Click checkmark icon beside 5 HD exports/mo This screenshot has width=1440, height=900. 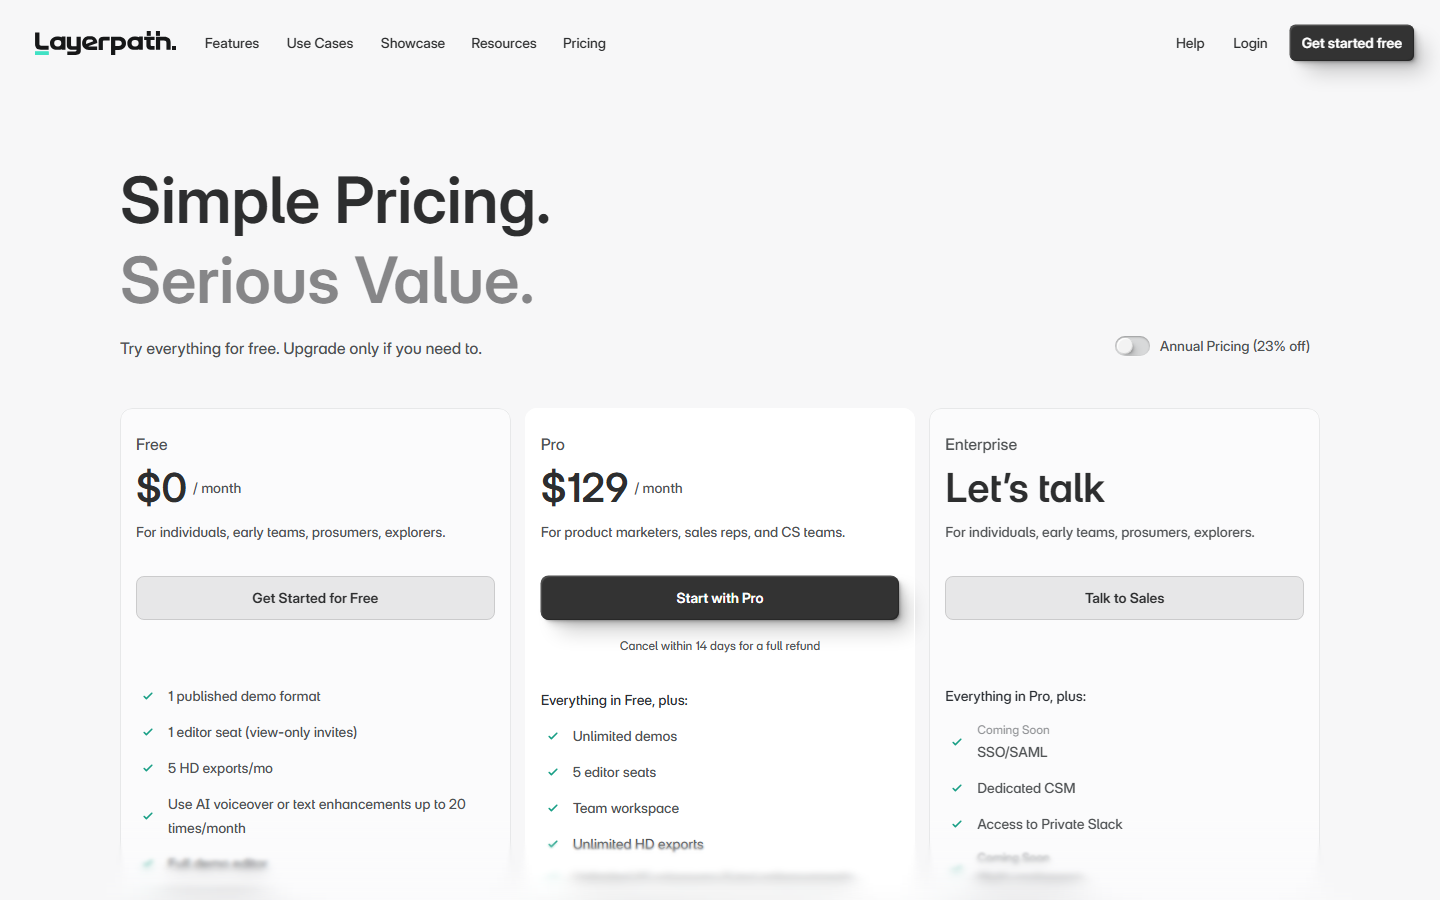(x=148, y=768)
